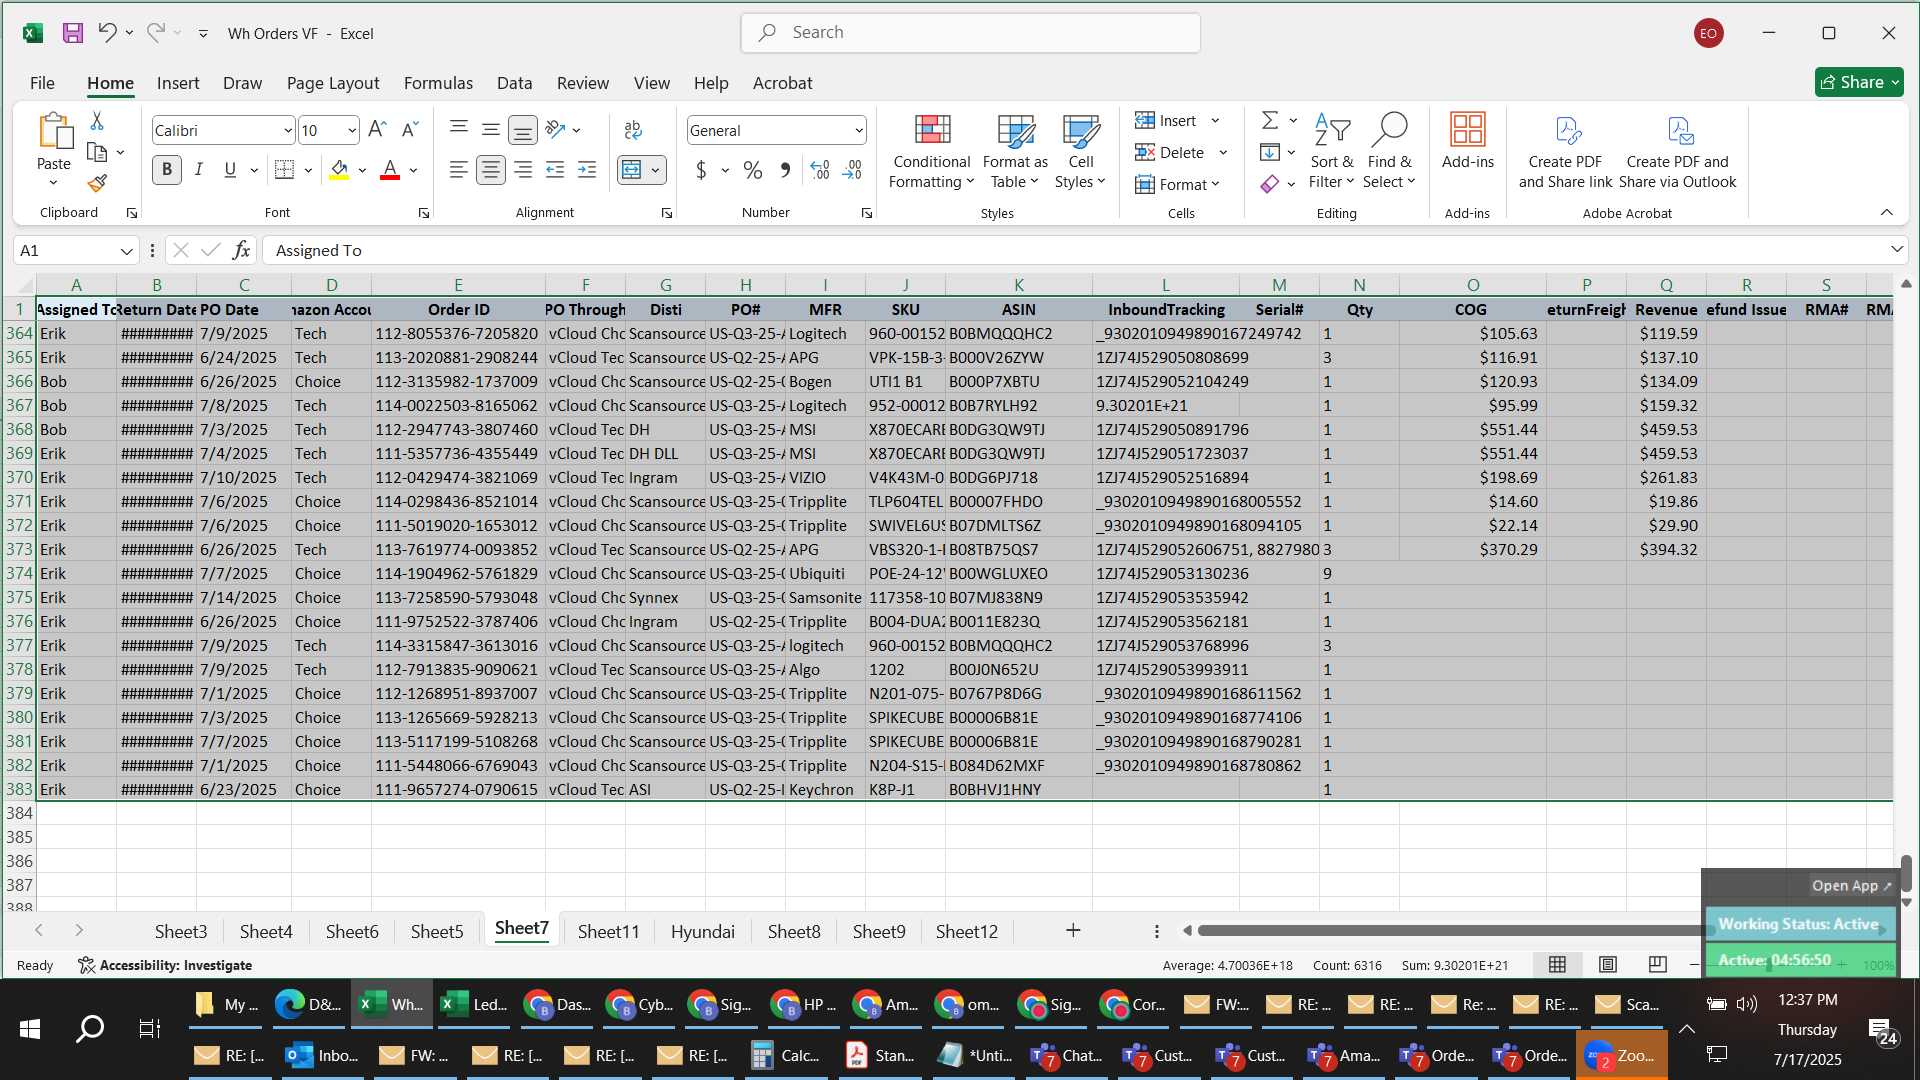Open Sort & Filter dropdown
The image size is (1920, 1080).
point(1331,150)
